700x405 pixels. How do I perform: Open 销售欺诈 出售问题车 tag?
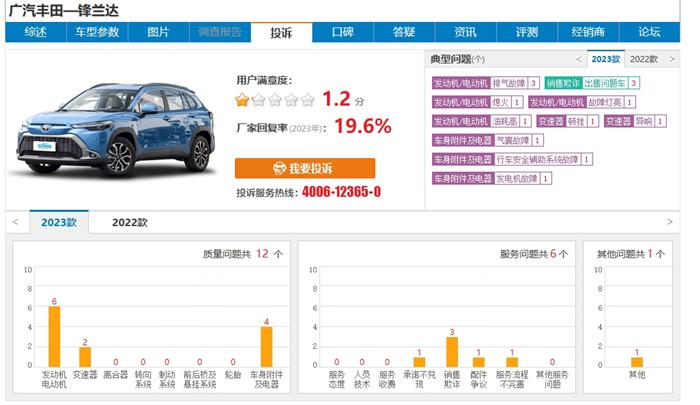(x=592, y=83)
